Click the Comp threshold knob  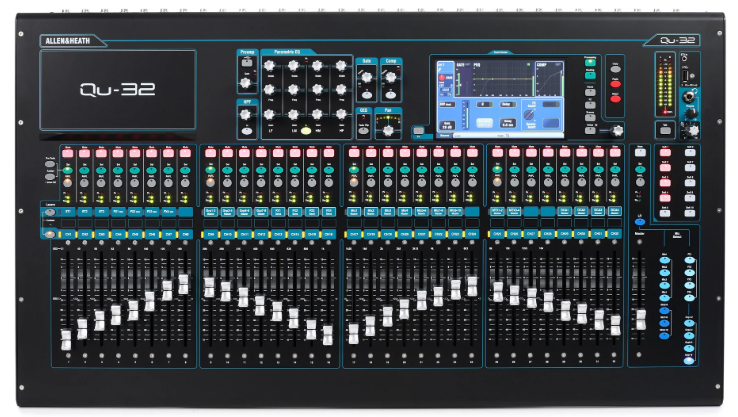[390, 77]
